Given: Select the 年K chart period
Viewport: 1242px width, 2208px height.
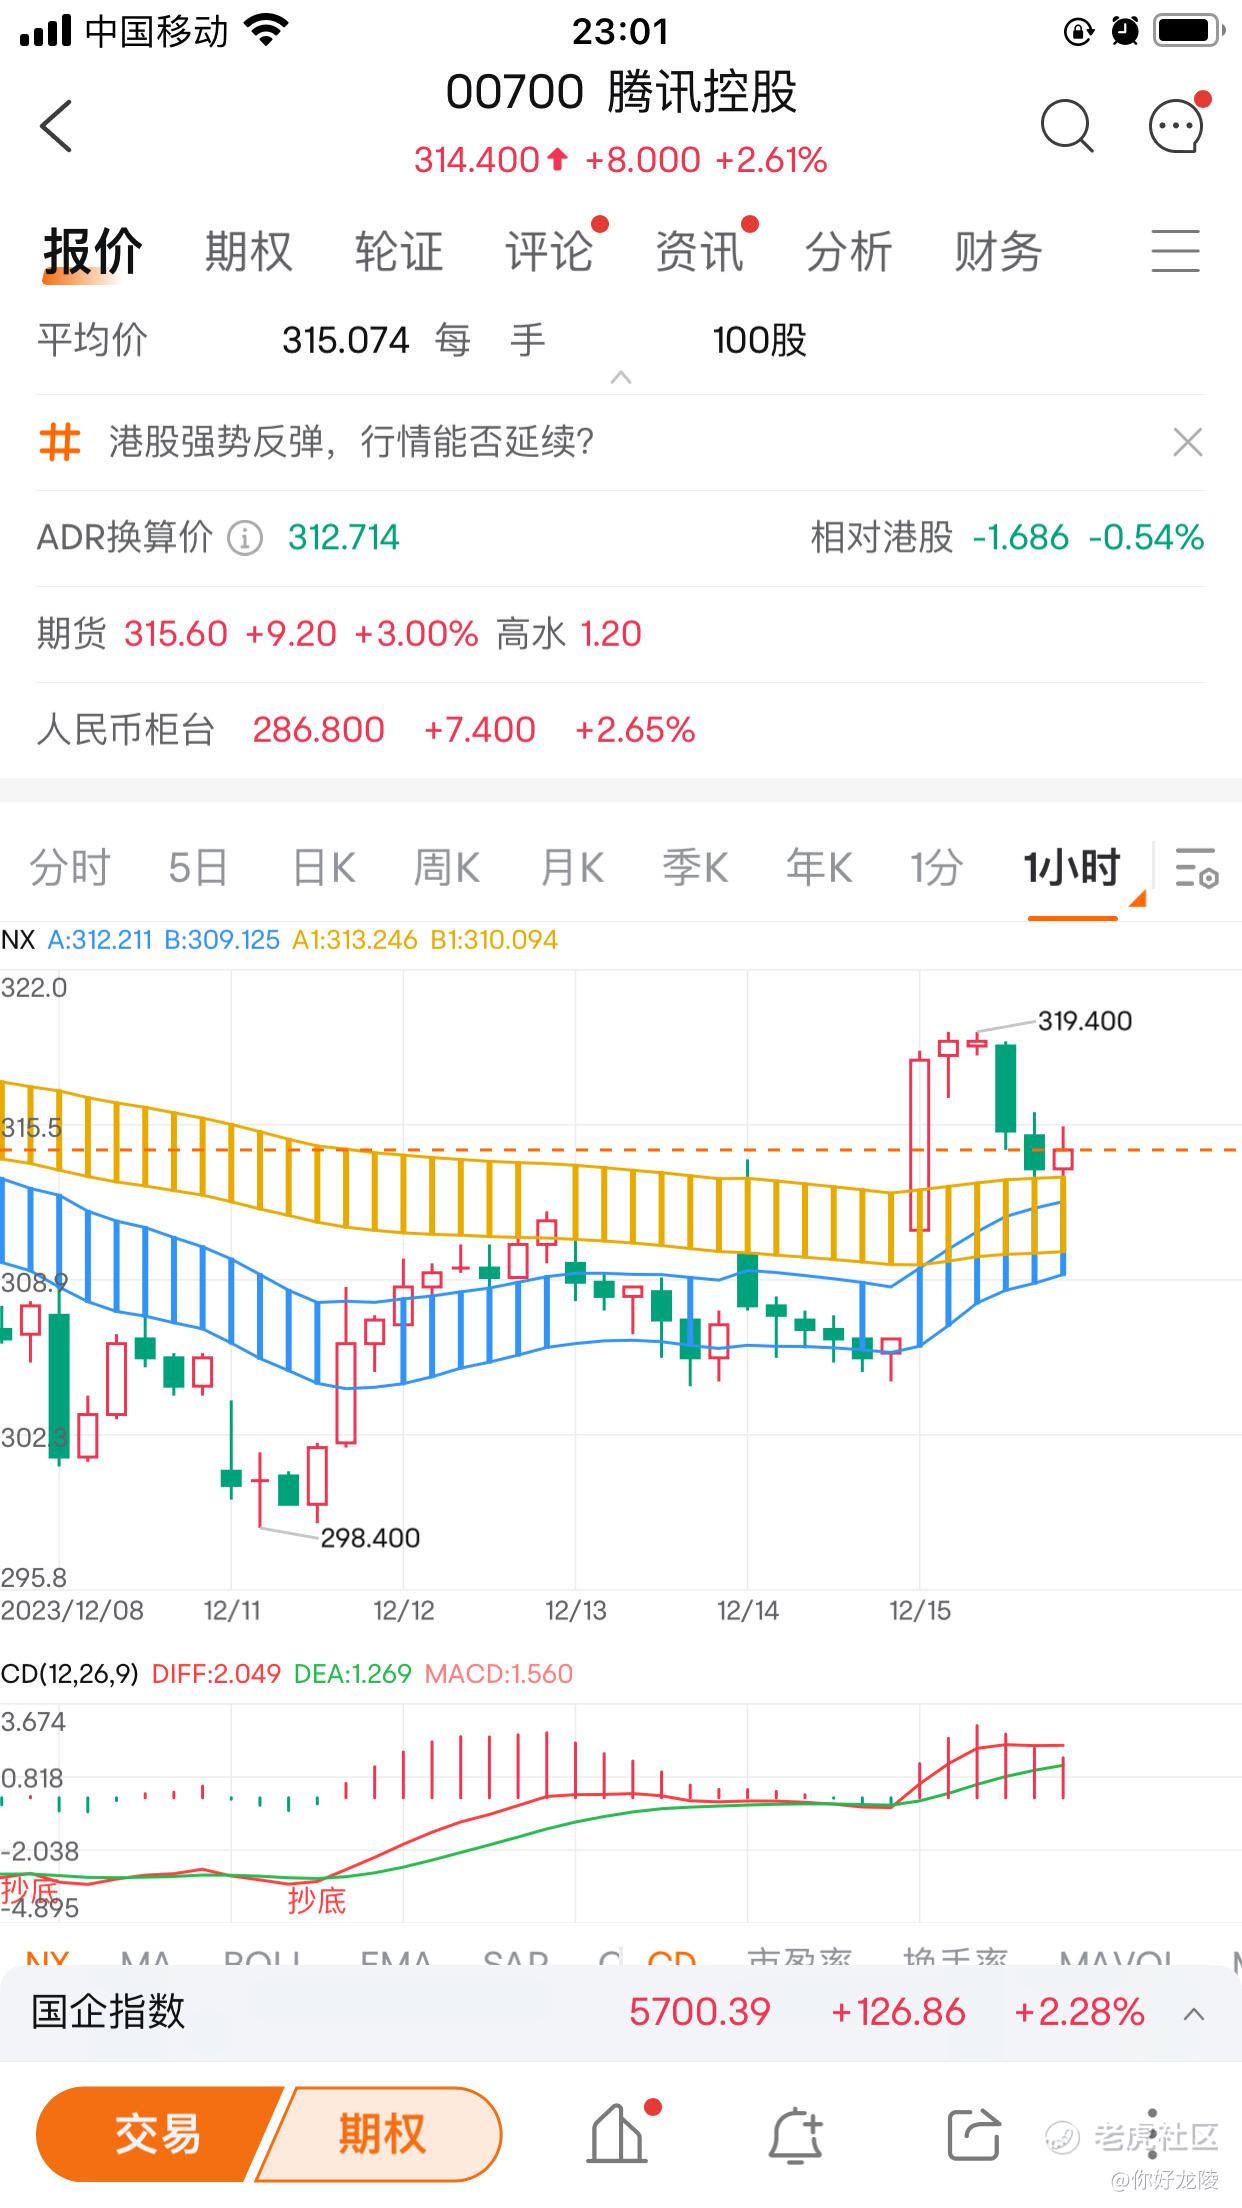Looking at the screenshot, I should (819, 867).
